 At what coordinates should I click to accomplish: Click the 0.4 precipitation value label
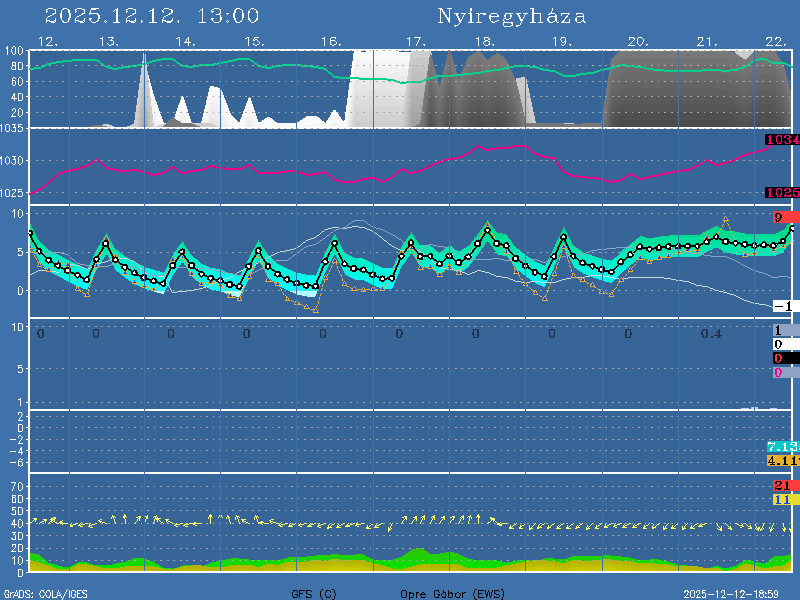coord(711,333)
